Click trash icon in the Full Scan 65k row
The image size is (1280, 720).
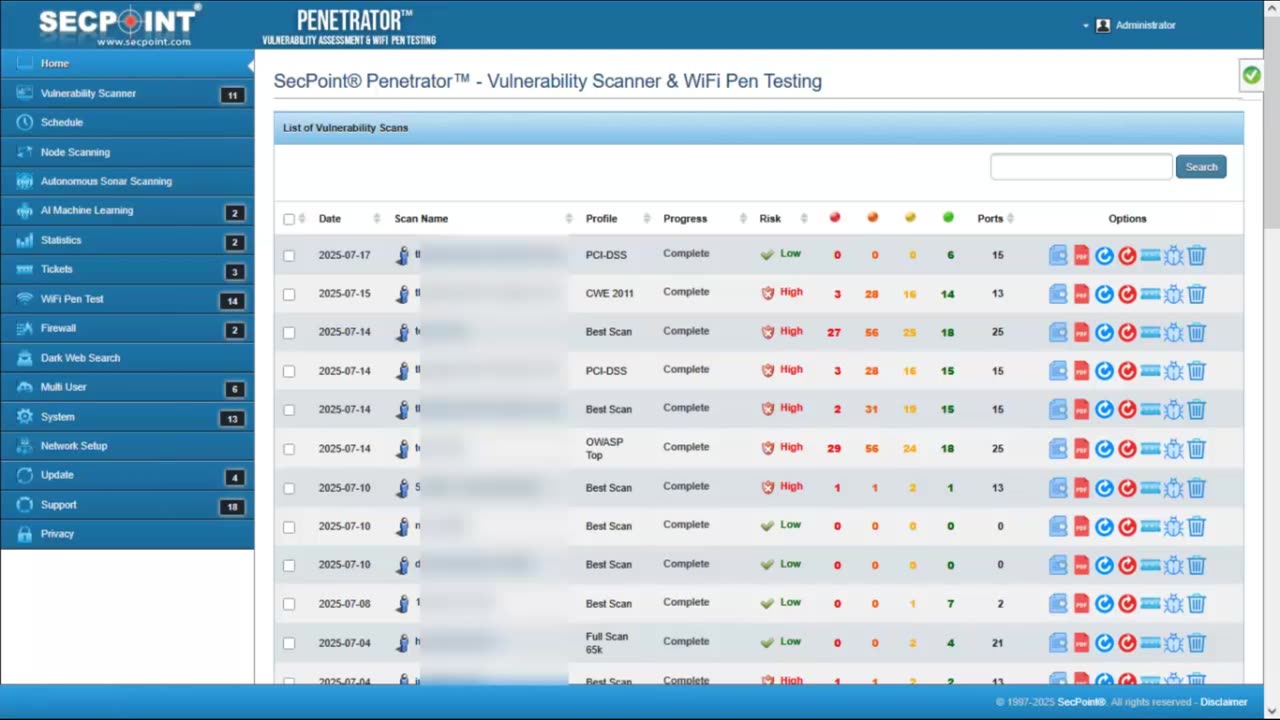coord(1197,643)
